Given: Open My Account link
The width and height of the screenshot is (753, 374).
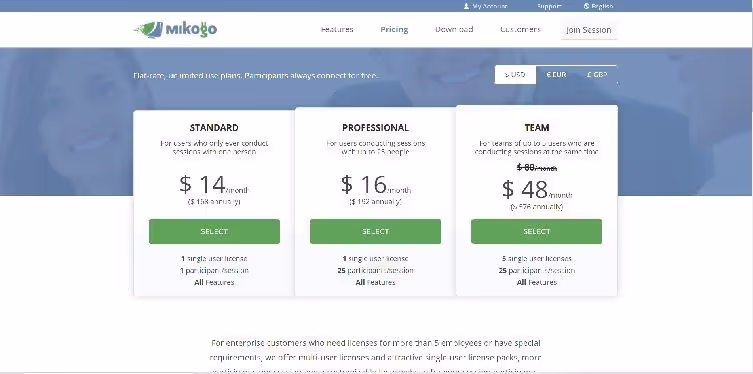Looking at the screenshot, I should (x=489, y=6).
